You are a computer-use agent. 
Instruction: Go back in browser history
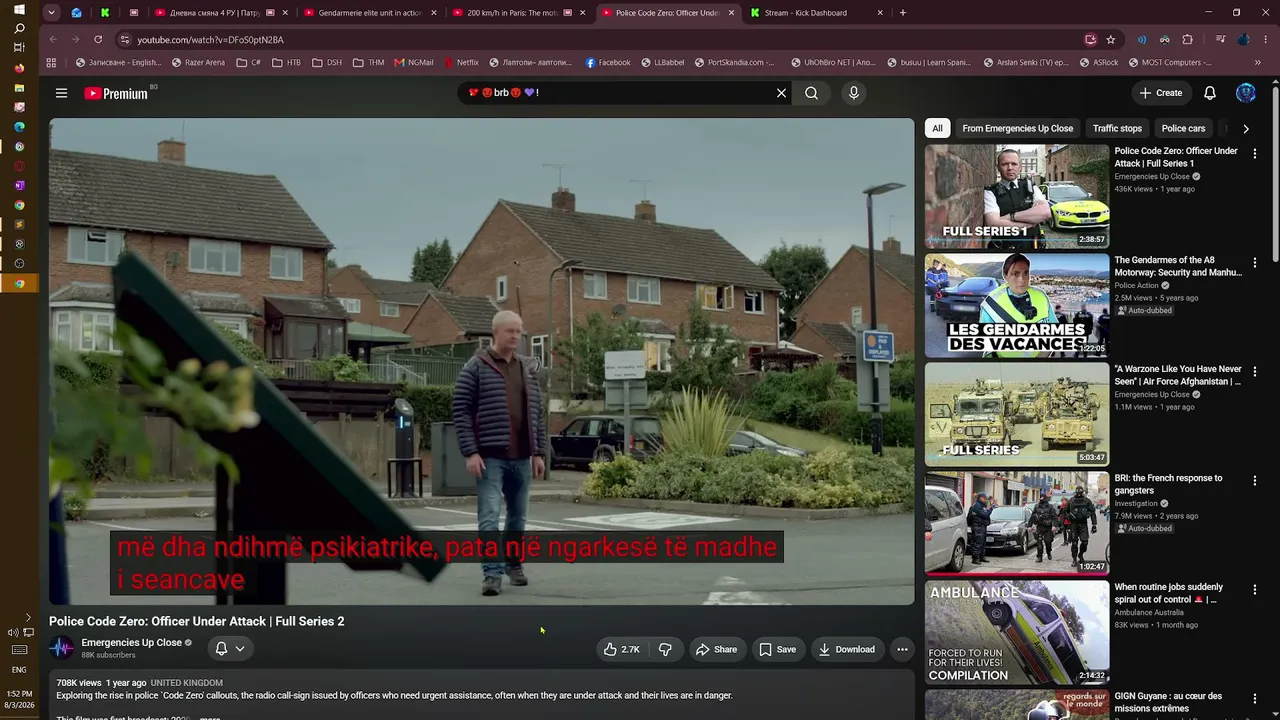click(x=53, y=39)
